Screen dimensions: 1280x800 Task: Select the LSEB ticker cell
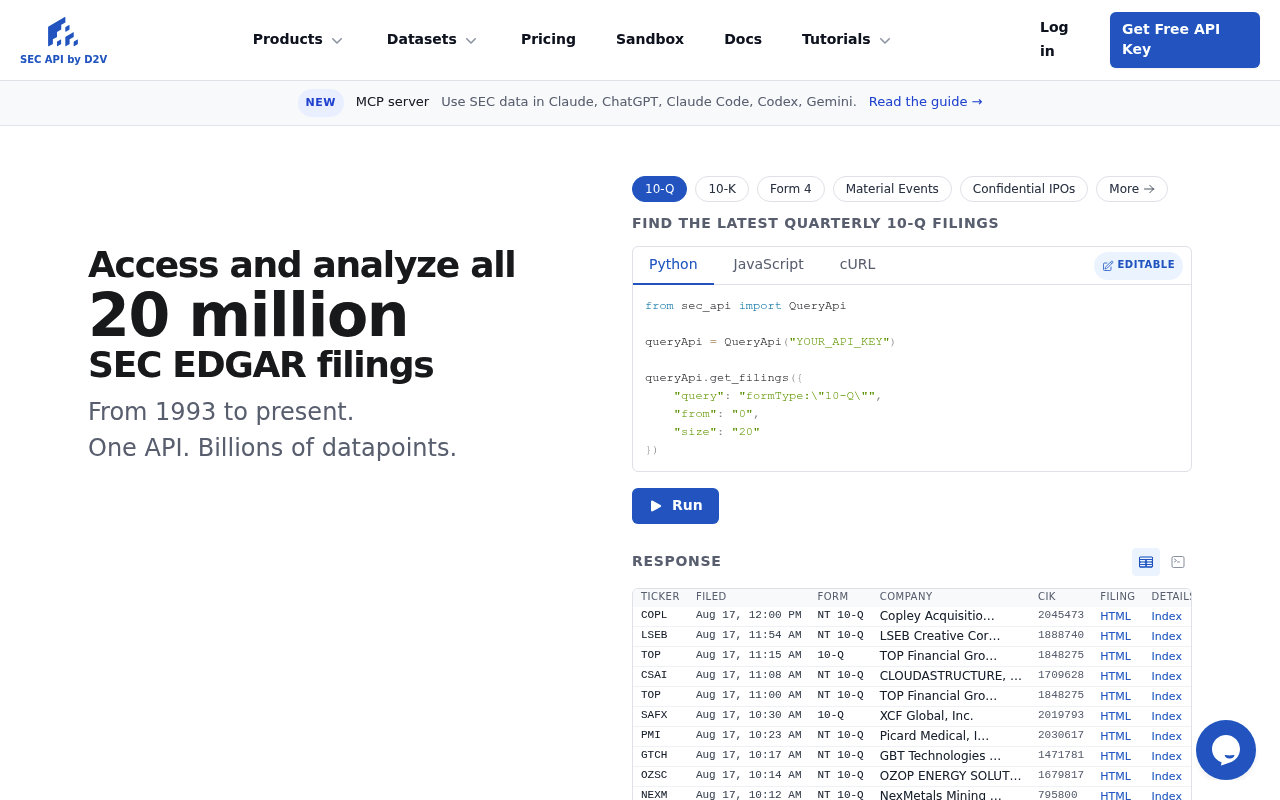click(x=654, y=636)
